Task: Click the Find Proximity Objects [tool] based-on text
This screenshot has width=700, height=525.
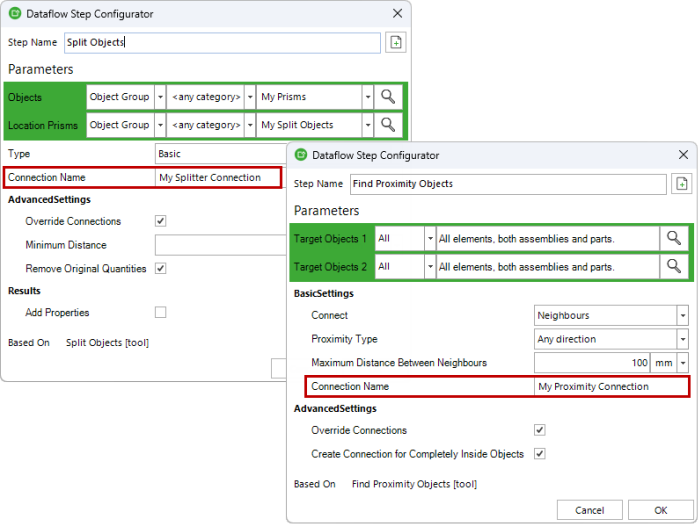Action: pos(414,484)
